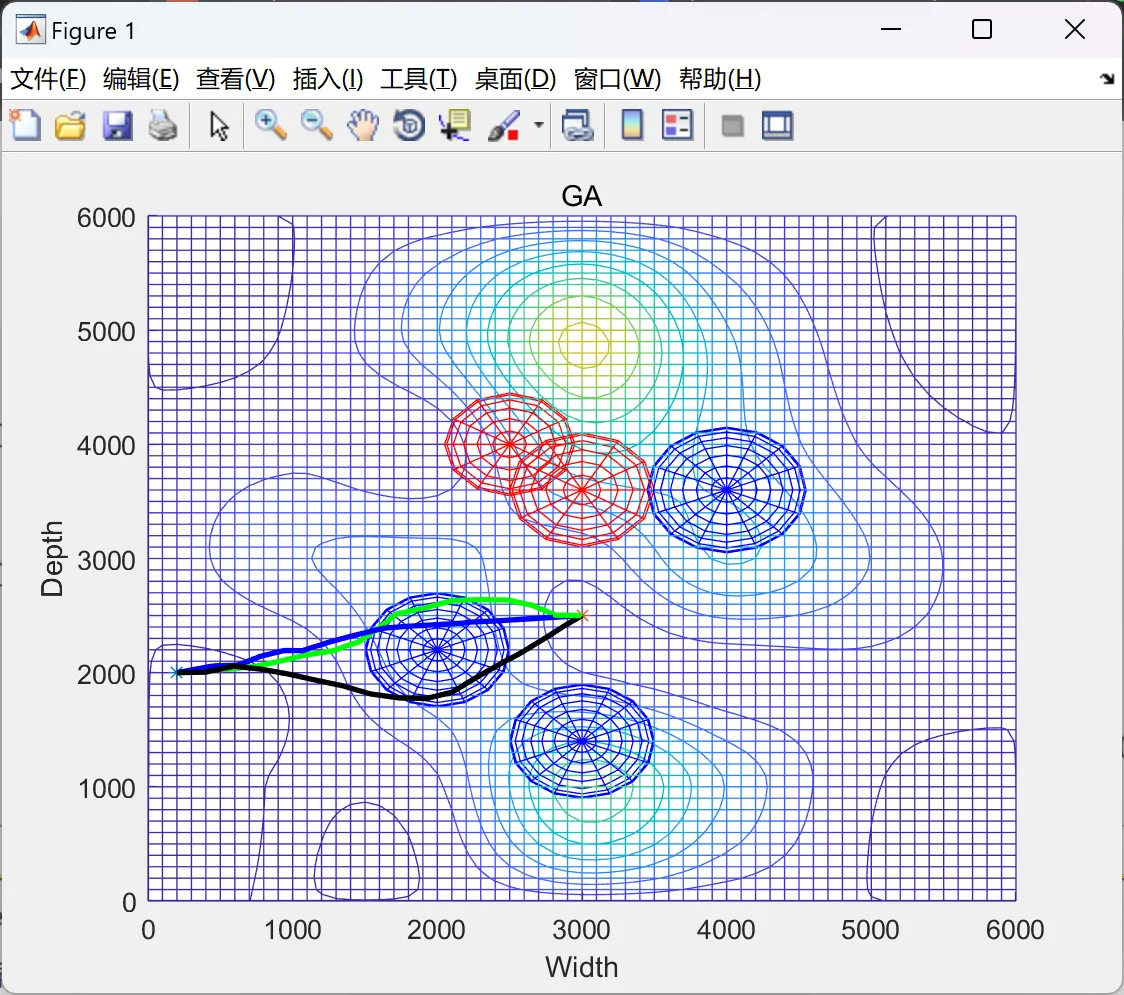Click the MATLAB logo in the title bar
The height and width of the screenshot is (995, 1124).
30,30
